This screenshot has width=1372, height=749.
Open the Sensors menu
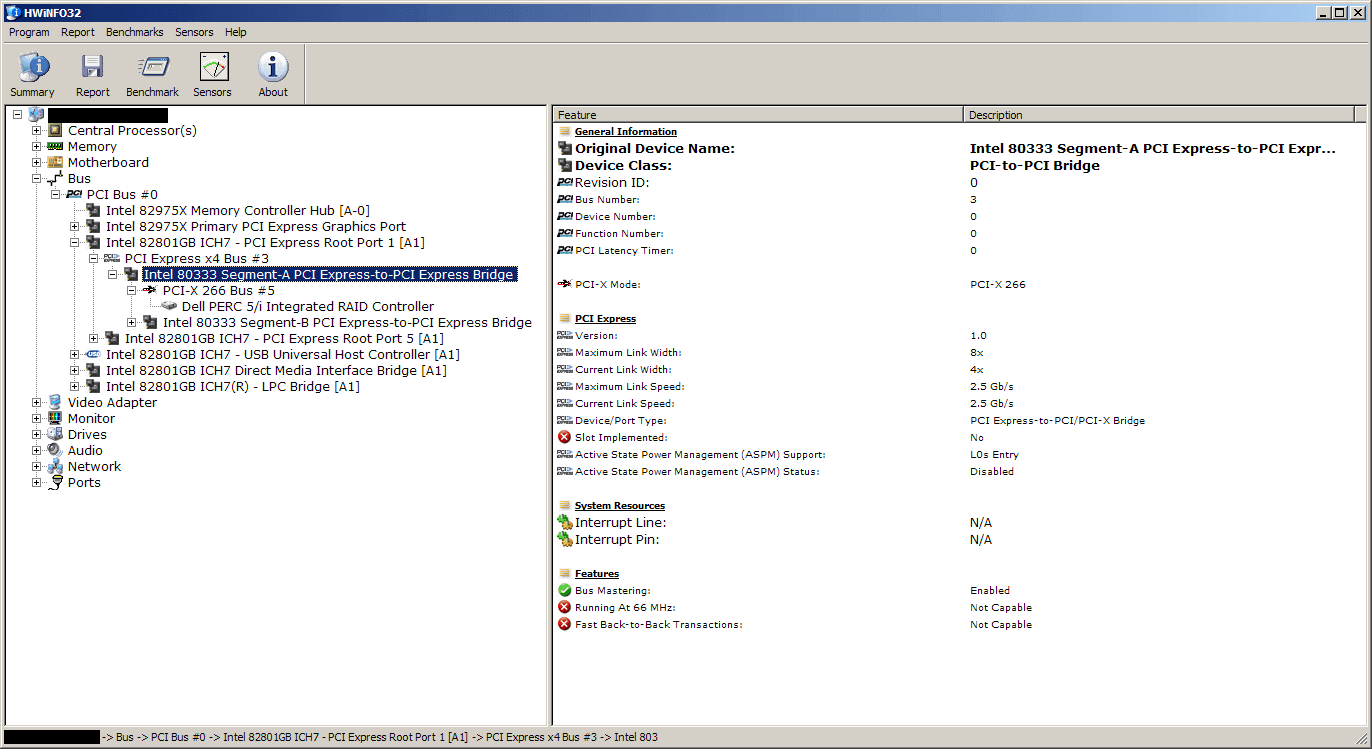click(194, 32)
